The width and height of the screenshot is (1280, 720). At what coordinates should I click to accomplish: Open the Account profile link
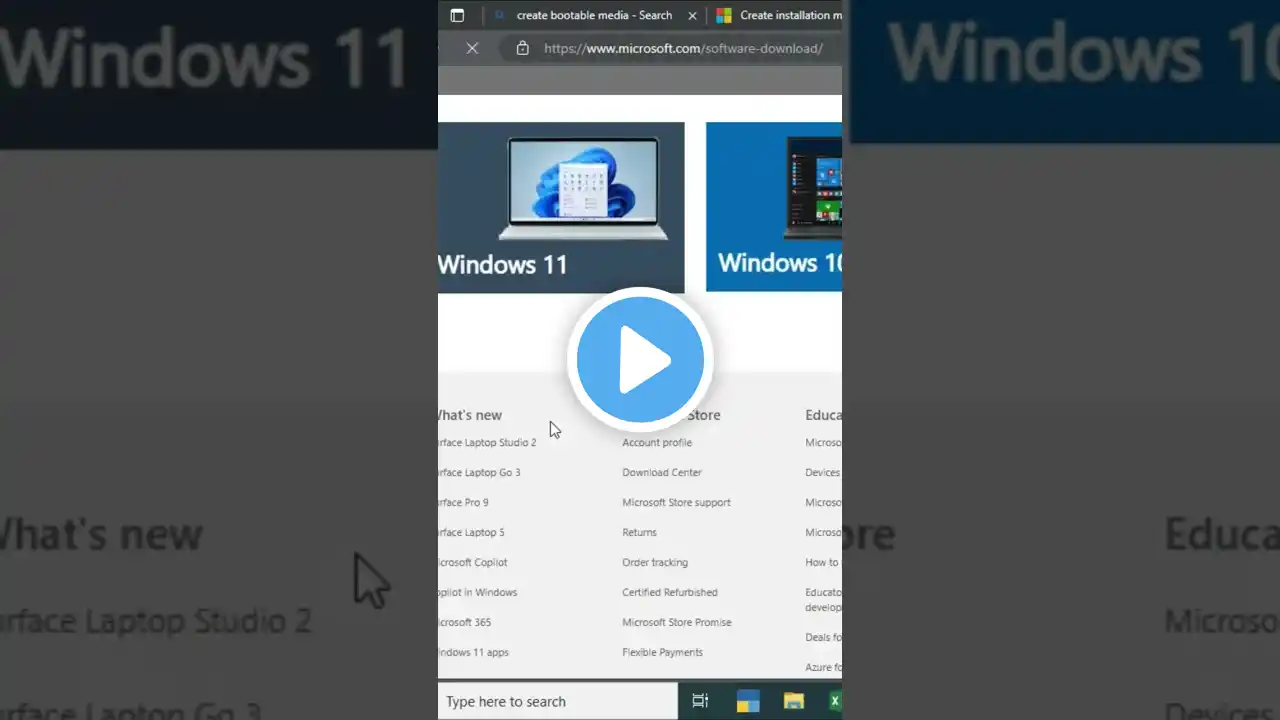(x=657, y=442)
